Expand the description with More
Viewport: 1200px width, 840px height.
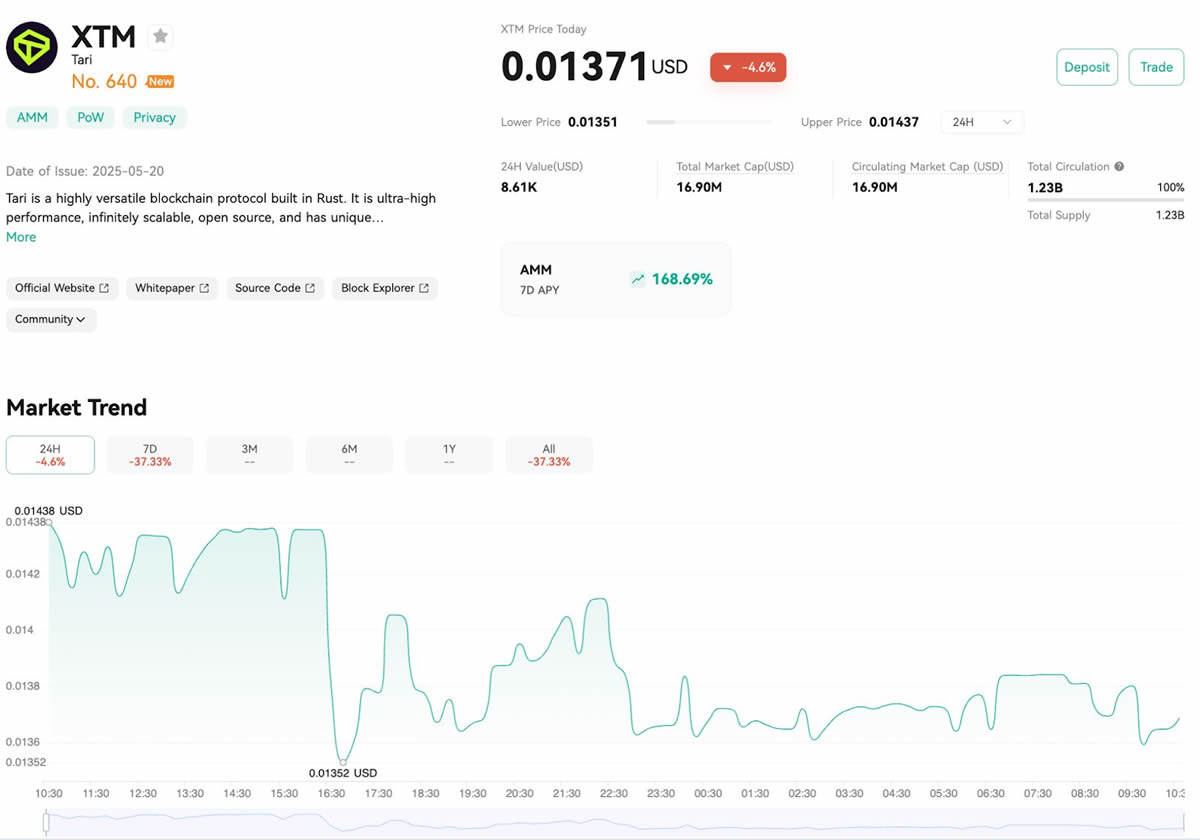(21, 237)
